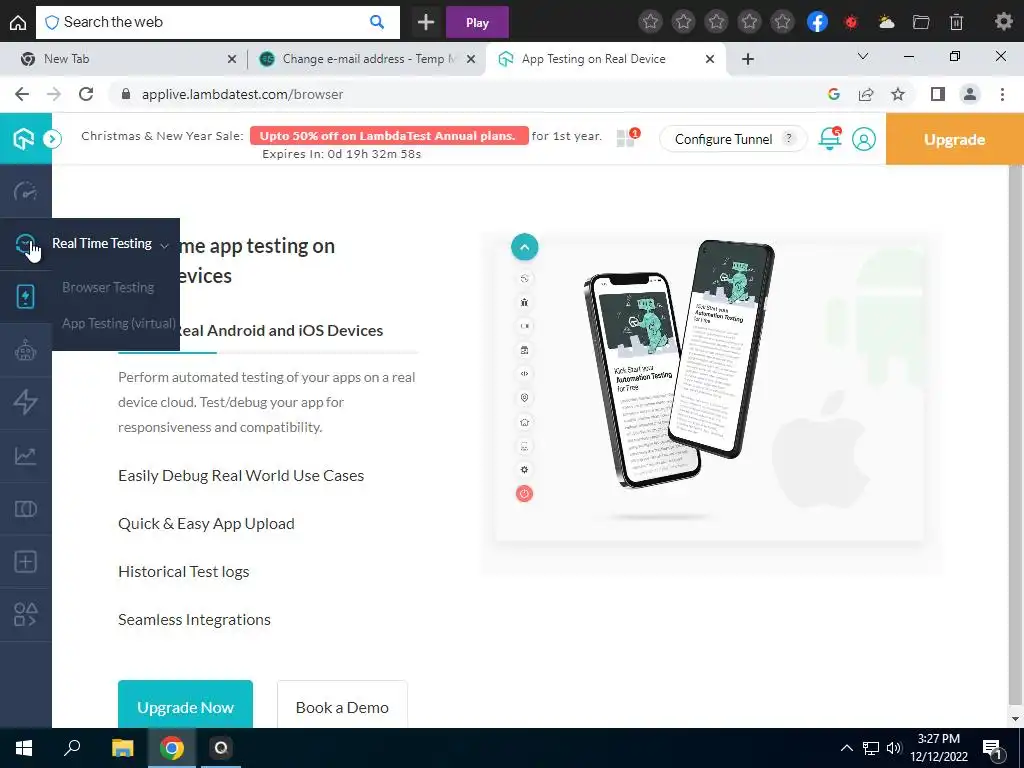Viewport: 1024px width, 768px height.
Task: Open a new Chrome tab with plus
Action: [748, 59]
